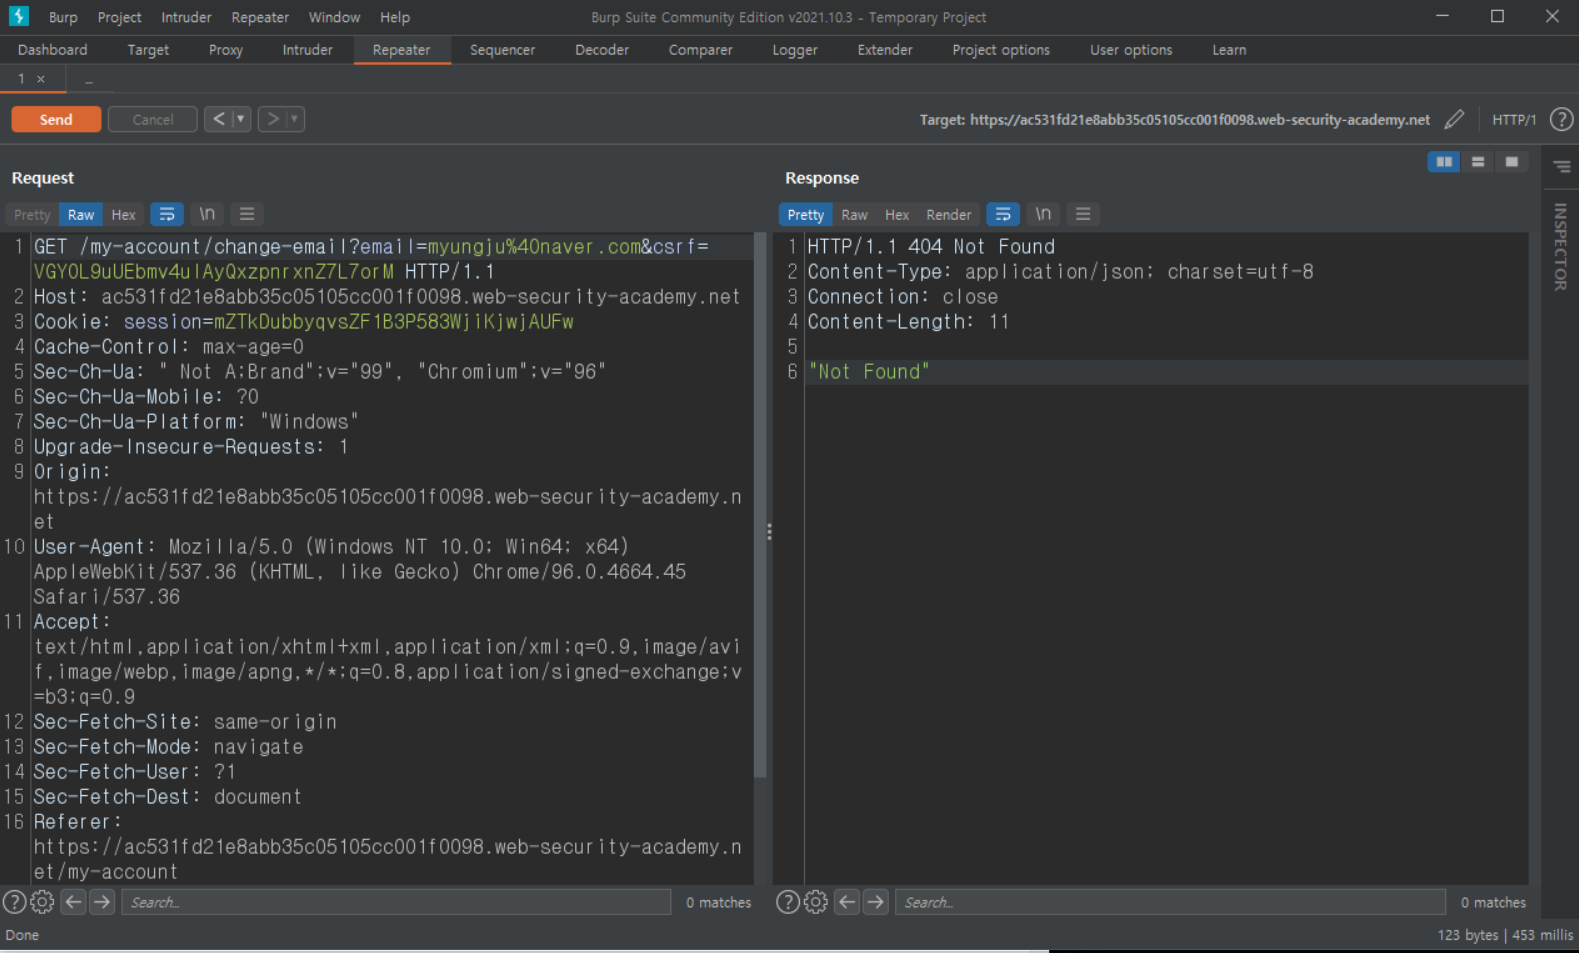Viewport: 1579px width, 953px height.
Task: Click the Response search input field
Action: click(x=1170, y=902)
